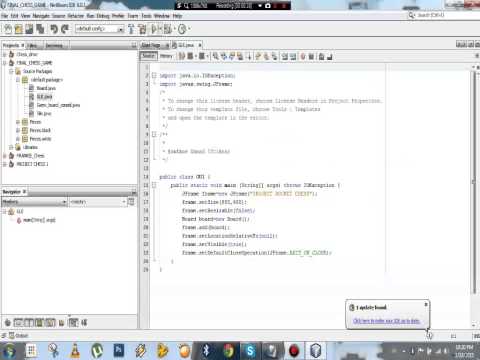Select the main method in Navigator
480x360 pixels.
39,220
